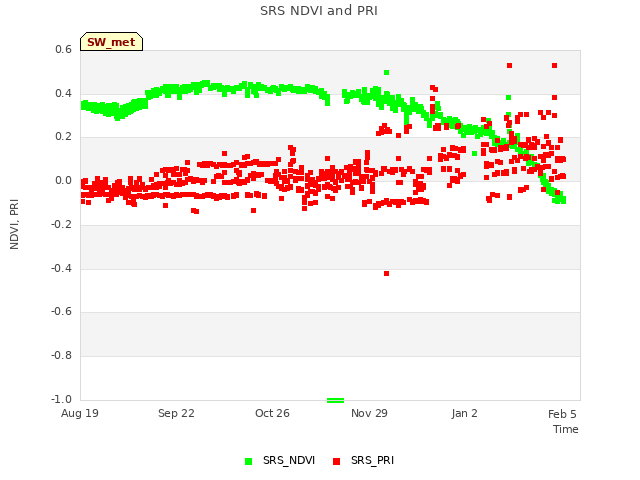Click the Sep 22 x-axis tick label
This screenshot has width=640, height=480.
pos(176,413)
